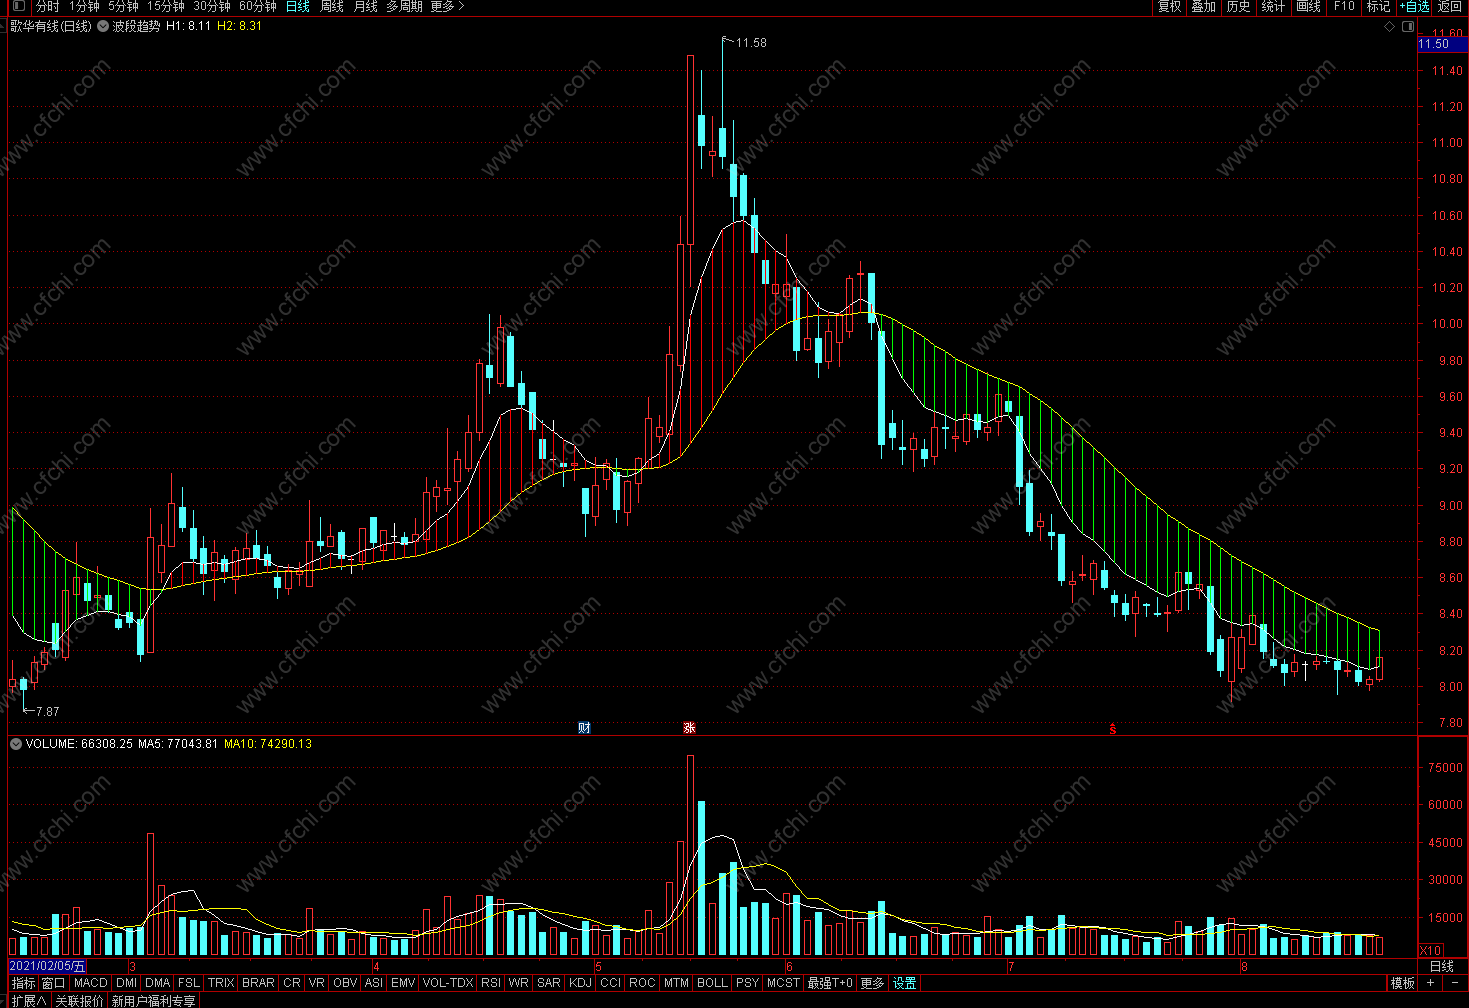
Task: Click the X10 volume scale label
Action: click(1431, 951)
